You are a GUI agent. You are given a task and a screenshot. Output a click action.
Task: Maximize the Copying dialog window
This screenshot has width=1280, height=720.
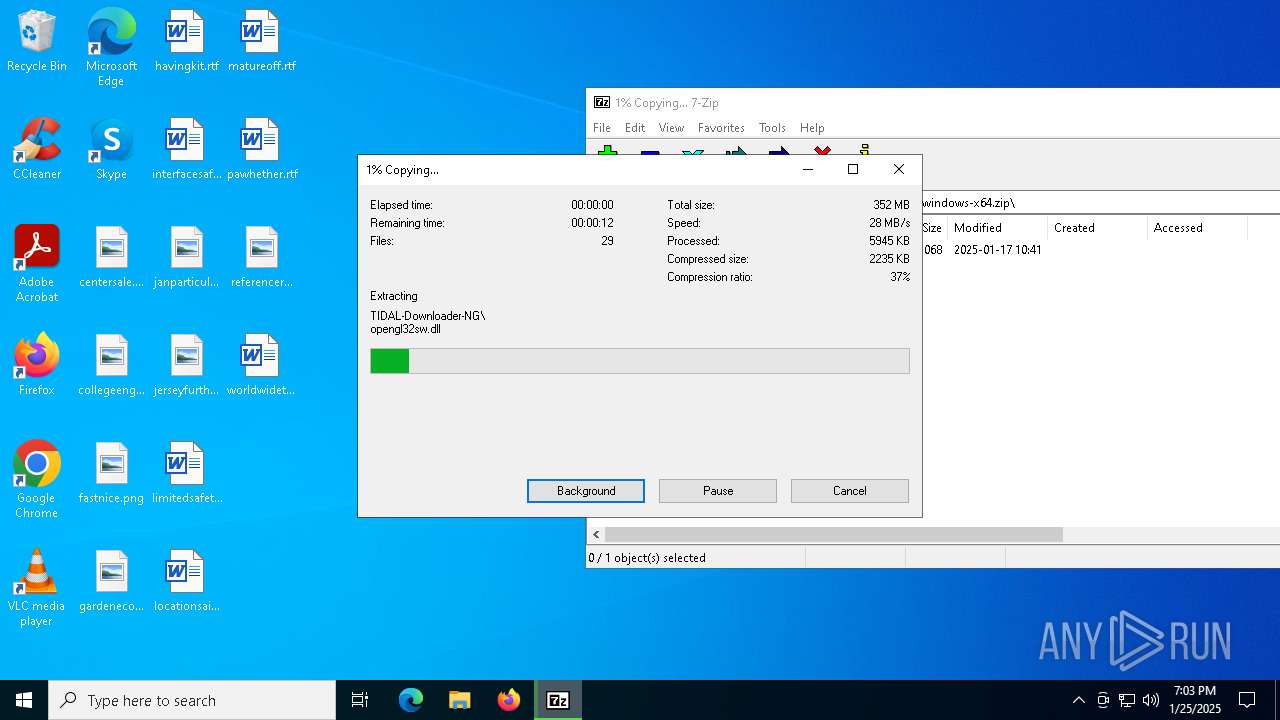pos(853,169)
